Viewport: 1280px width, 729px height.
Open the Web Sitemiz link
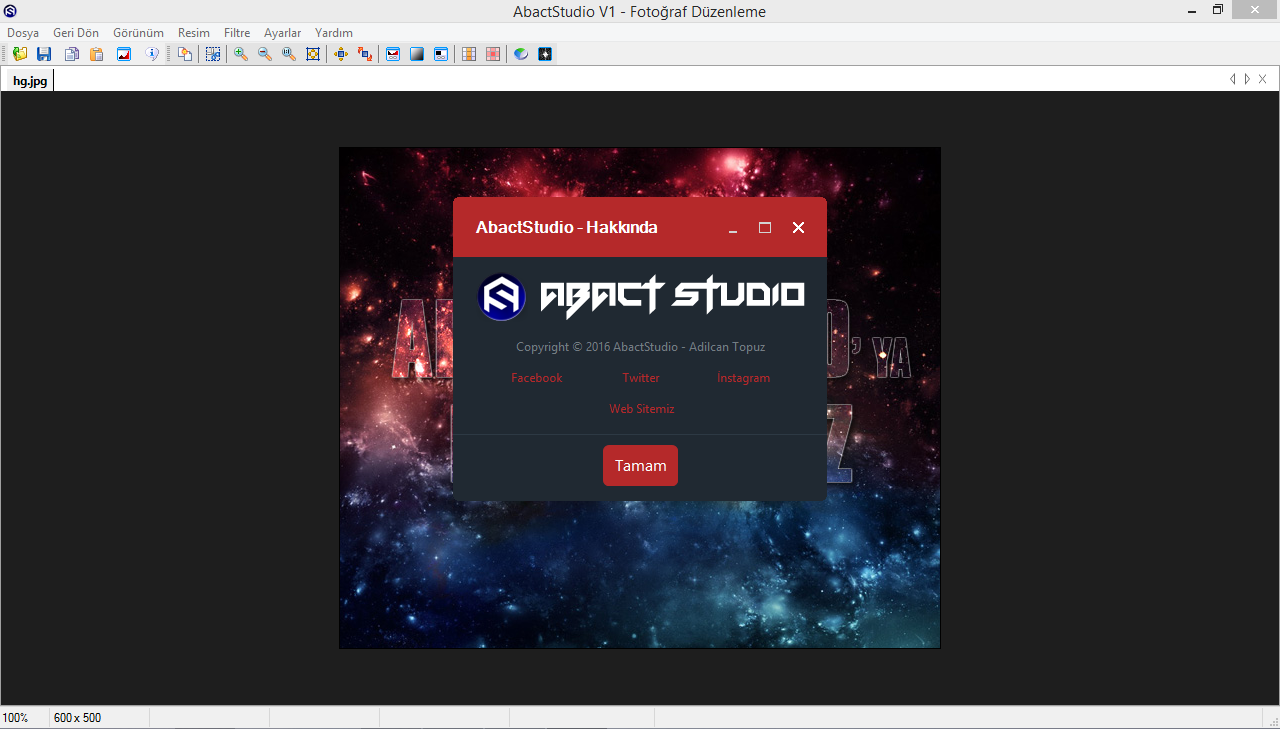tap(642, 409)
